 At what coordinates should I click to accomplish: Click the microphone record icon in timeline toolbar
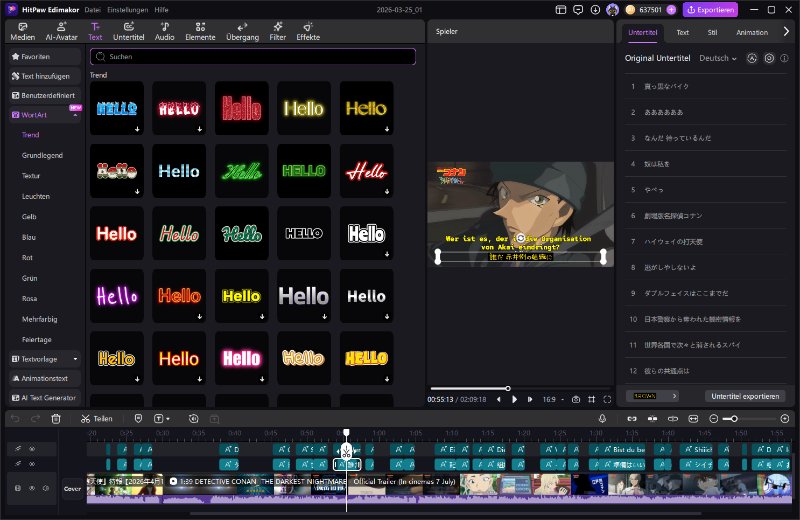602,418
